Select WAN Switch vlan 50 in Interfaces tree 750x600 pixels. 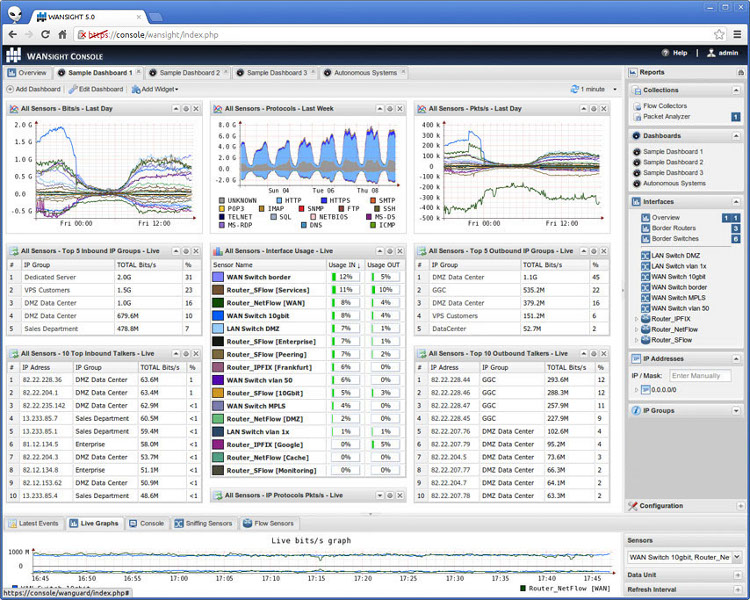[x=680, y=309]
